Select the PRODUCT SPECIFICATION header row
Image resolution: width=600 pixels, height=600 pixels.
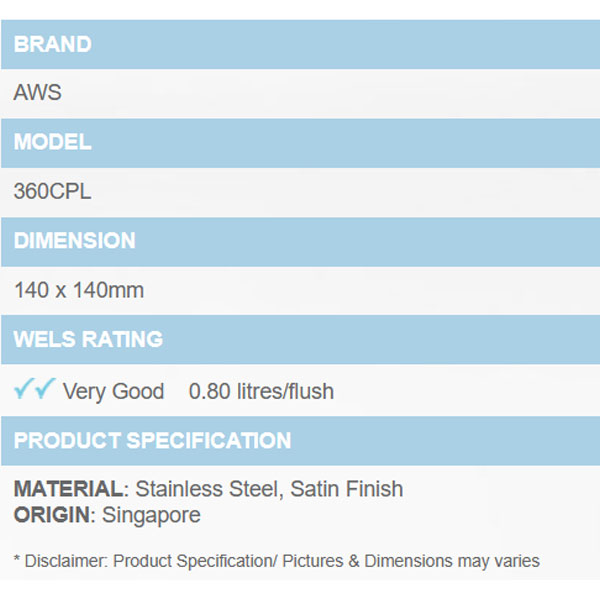[300, 441]
